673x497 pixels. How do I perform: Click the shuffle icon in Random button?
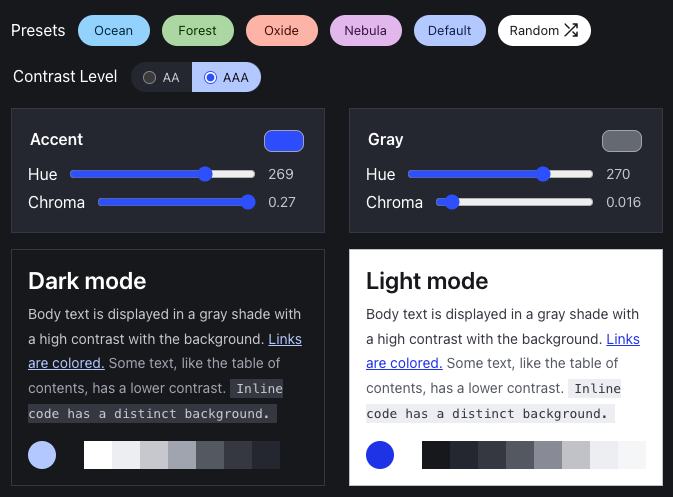click(571, 31)
